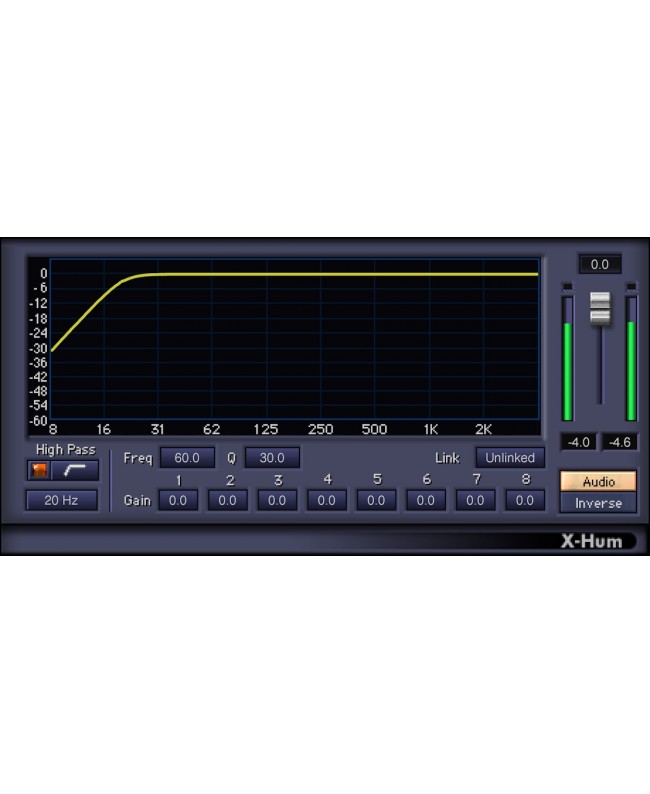Click the Link label

click(x=448, y=458)
